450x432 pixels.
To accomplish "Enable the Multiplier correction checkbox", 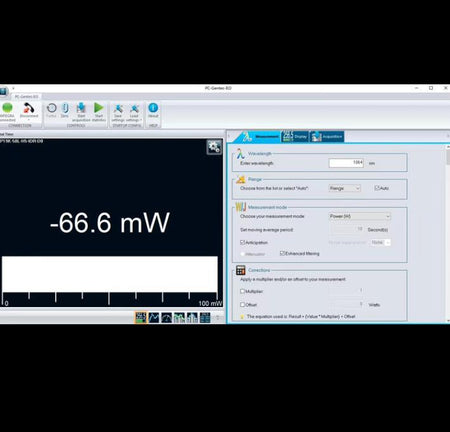I will point(243,291).
